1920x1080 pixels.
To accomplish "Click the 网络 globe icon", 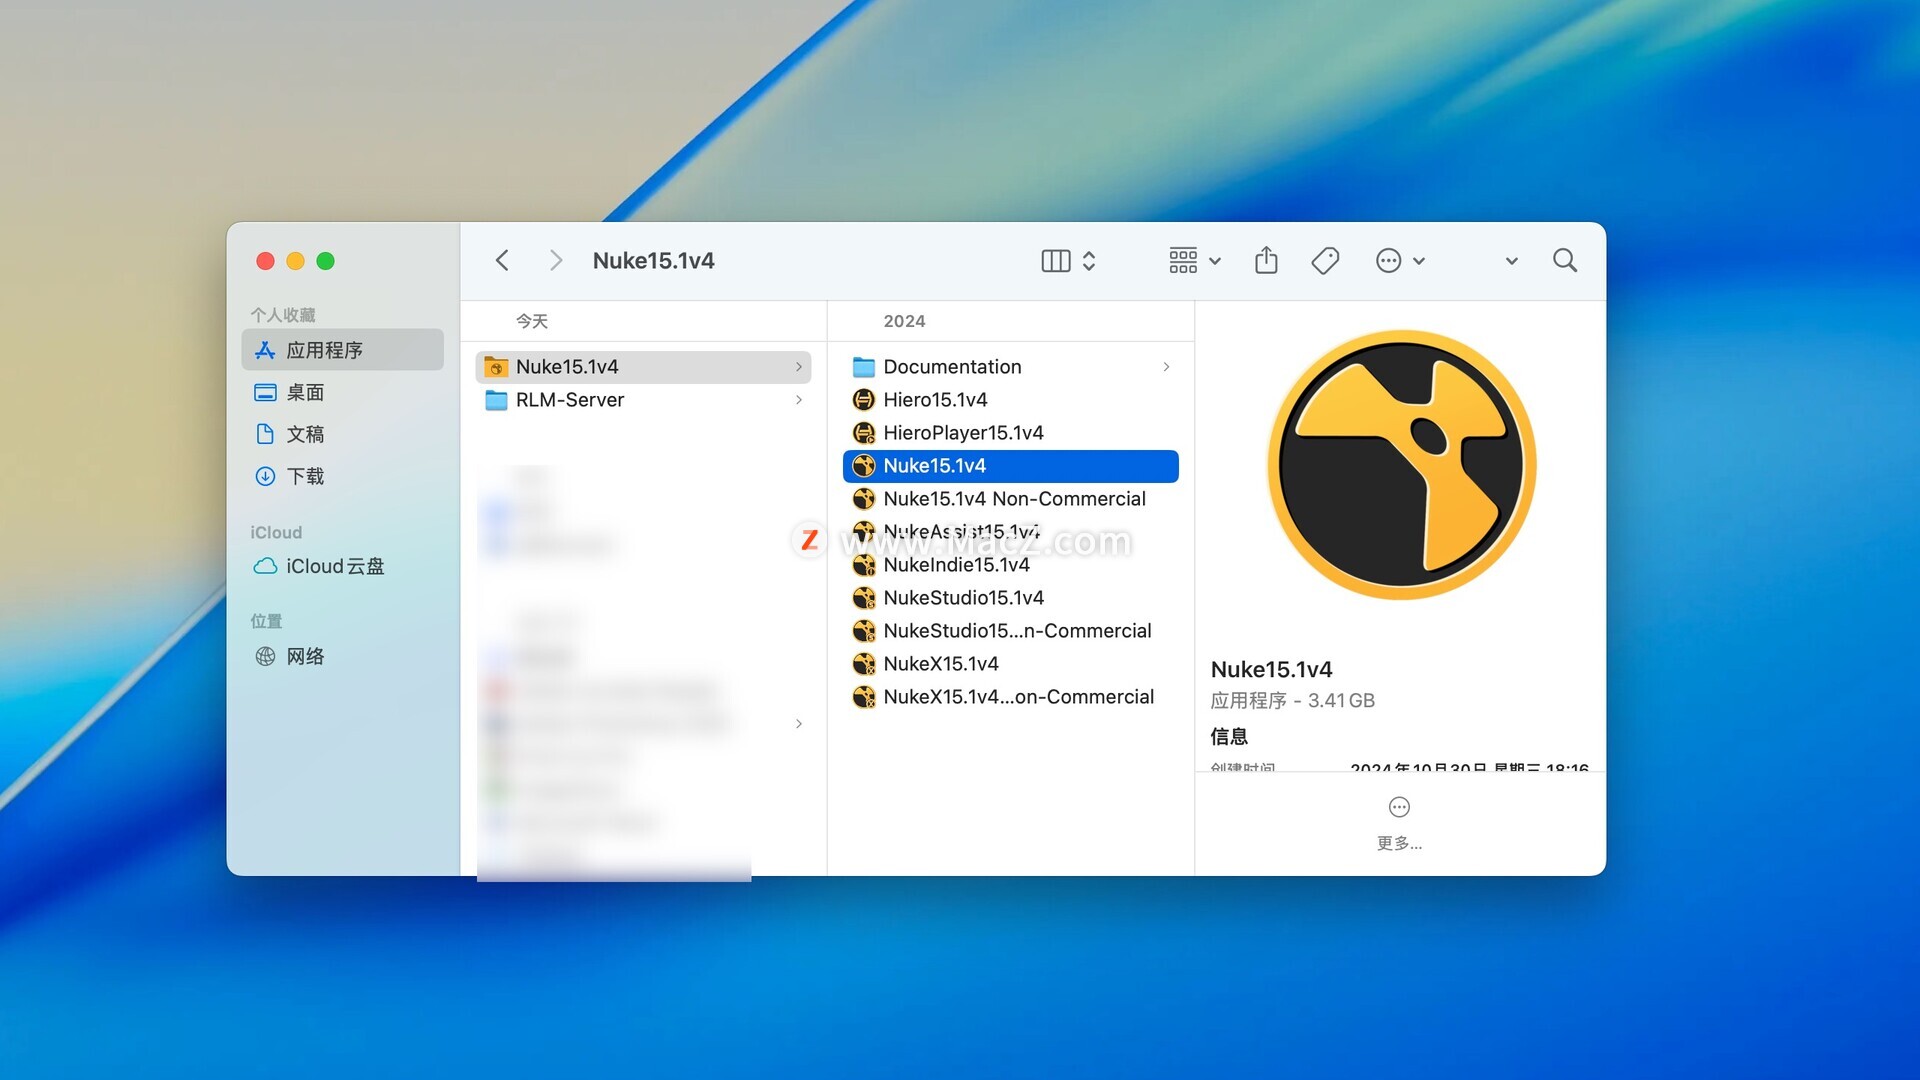I will point(265,656).
